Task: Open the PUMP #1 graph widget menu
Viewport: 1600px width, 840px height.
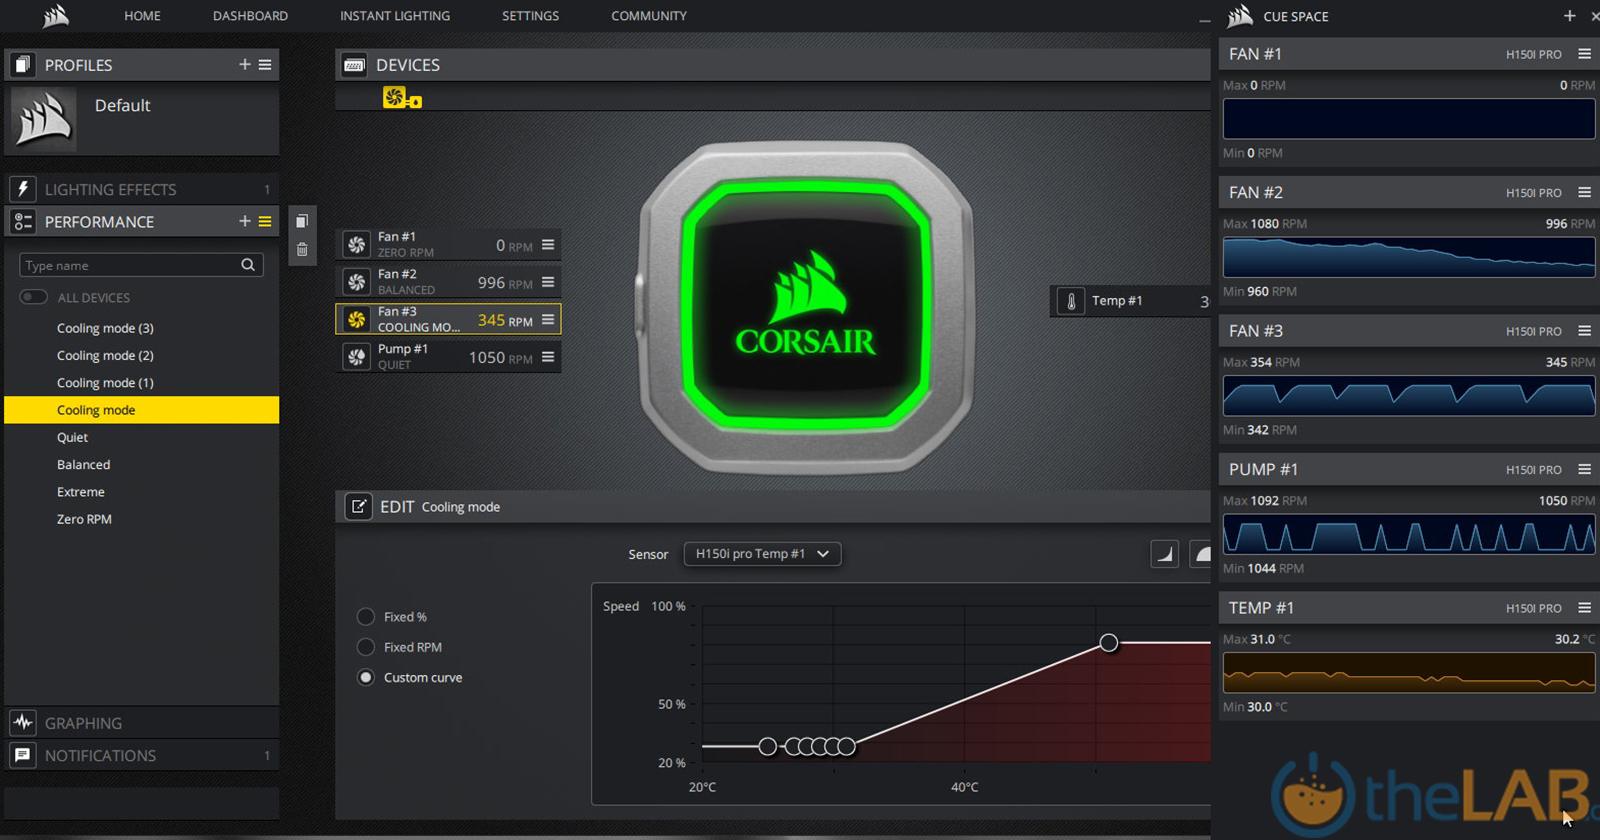Action: 1584,469
